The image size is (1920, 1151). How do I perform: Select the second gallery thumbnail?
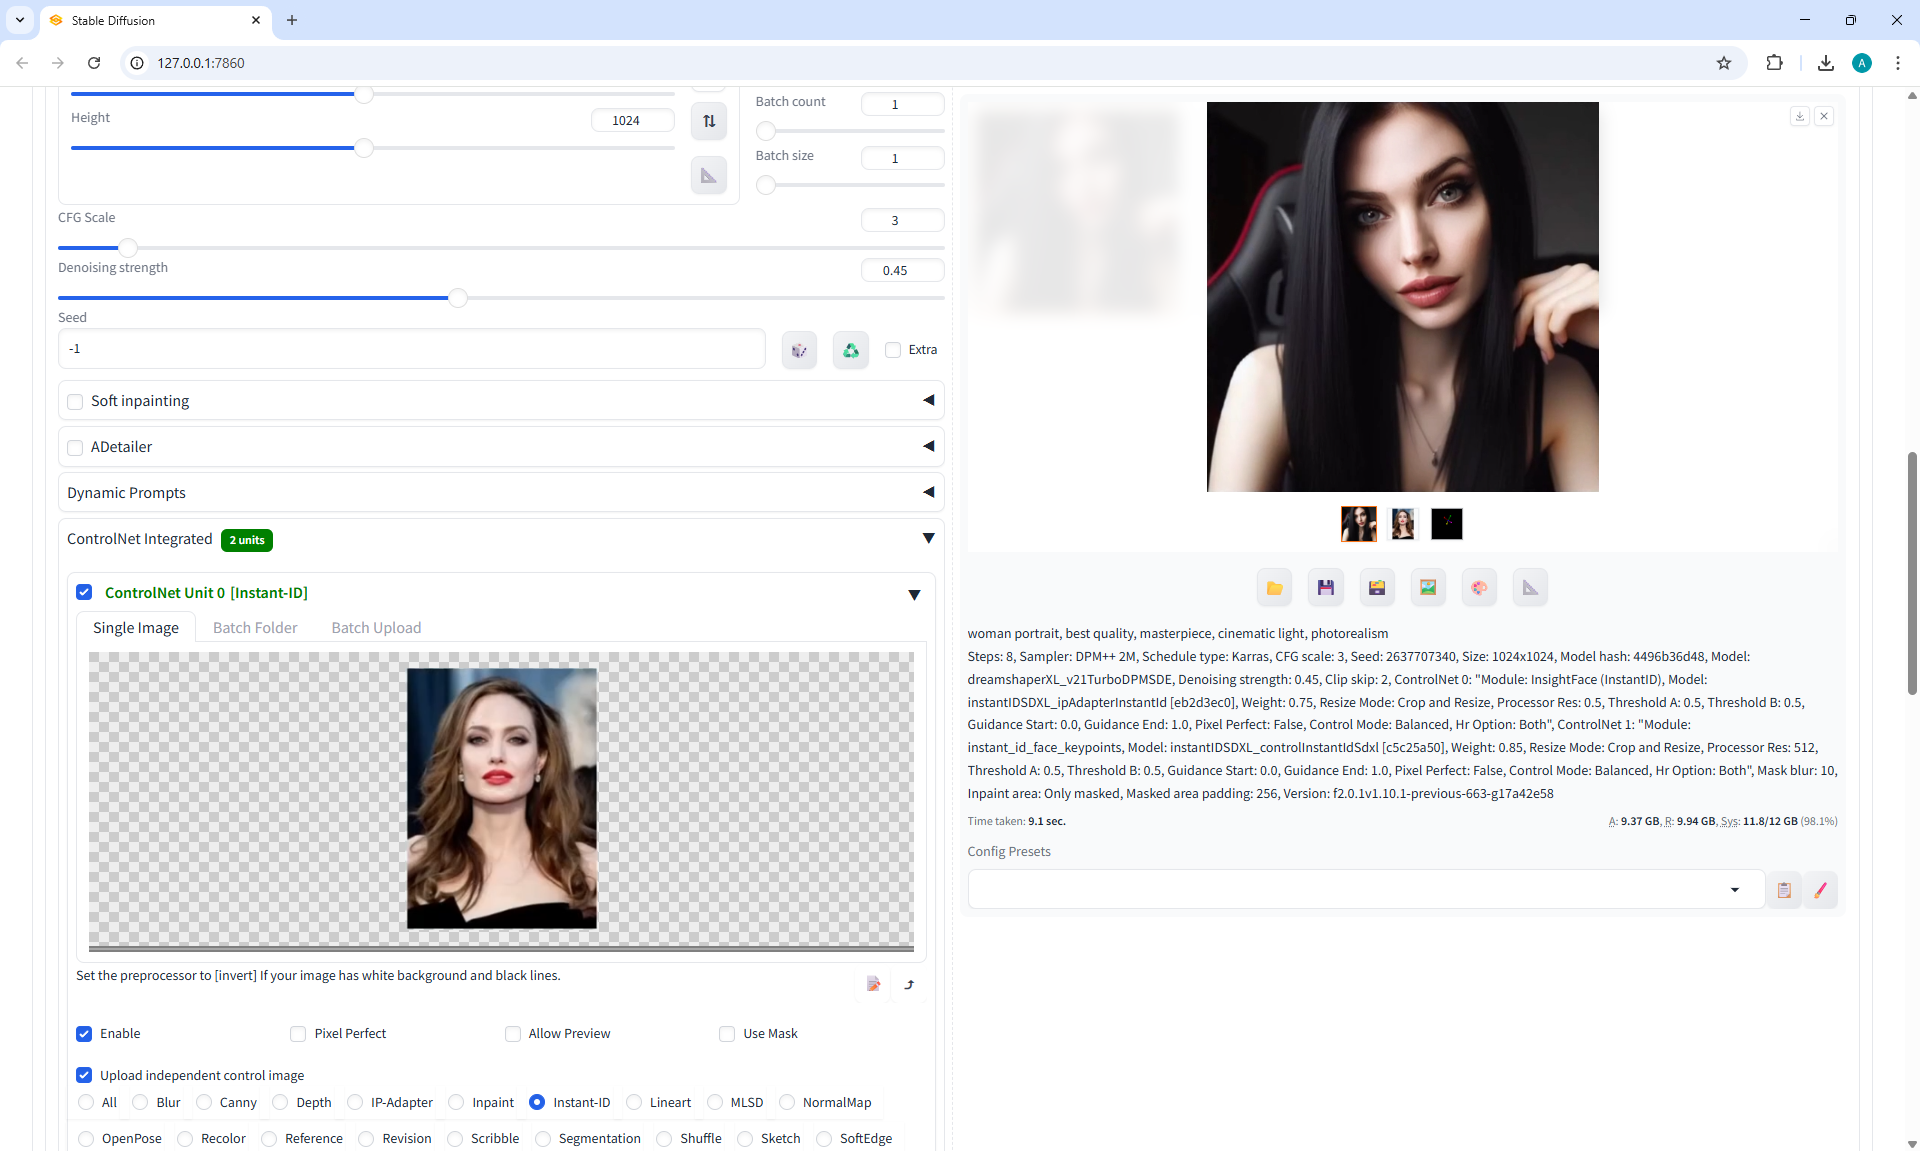tap(1402, 524)
